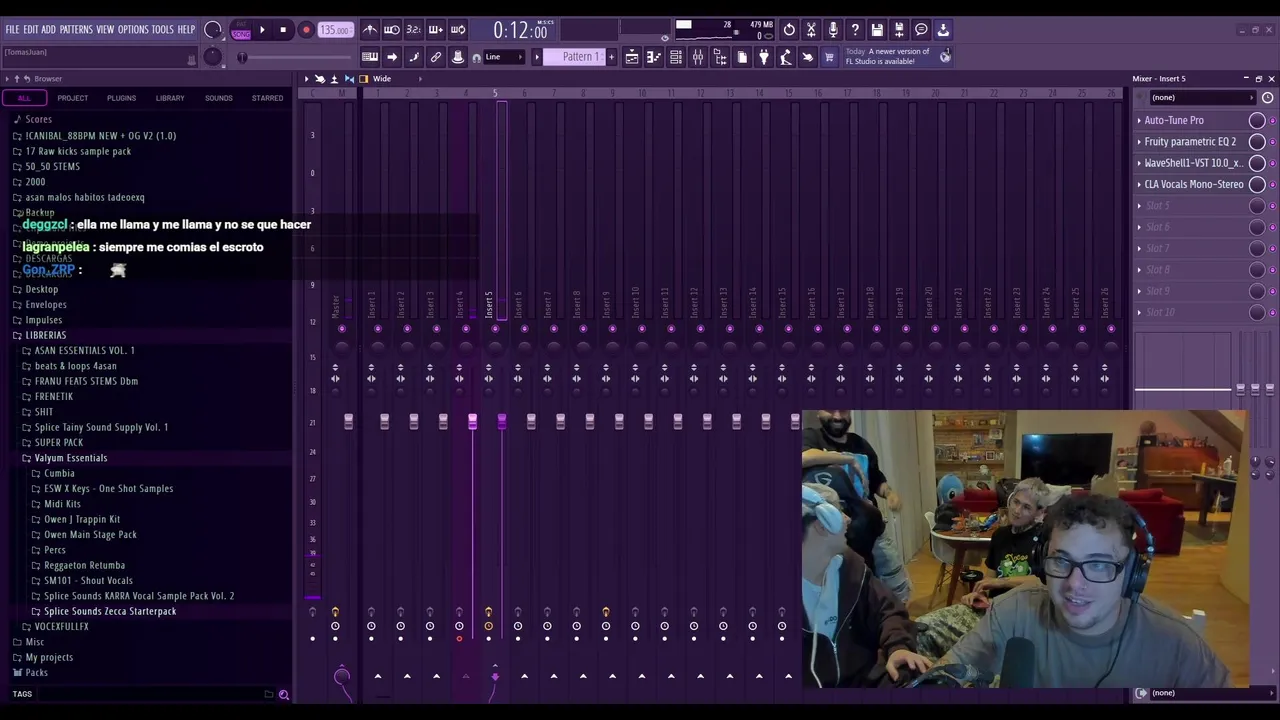Open the TOOLS menu
The height and width of the screenshot is (720, 1280).
(x=163, y=30)
